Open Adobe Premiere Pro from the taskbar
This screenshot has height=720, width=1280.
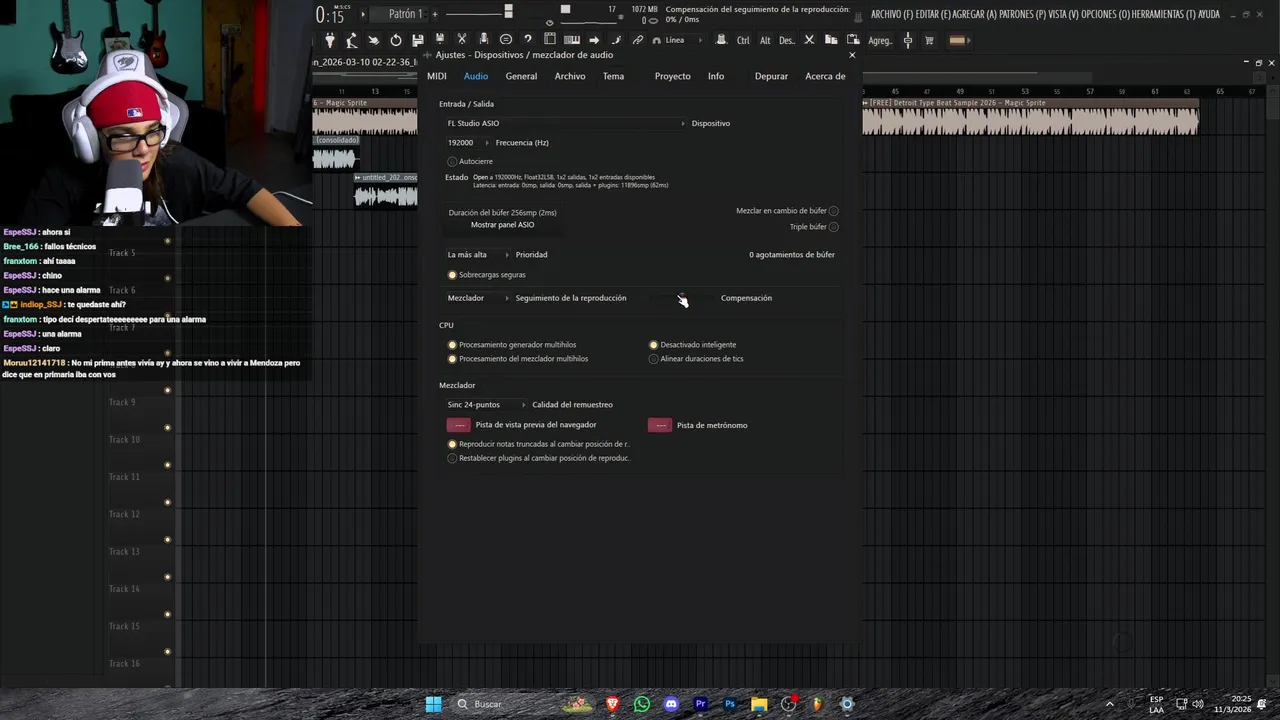[700, 704]
